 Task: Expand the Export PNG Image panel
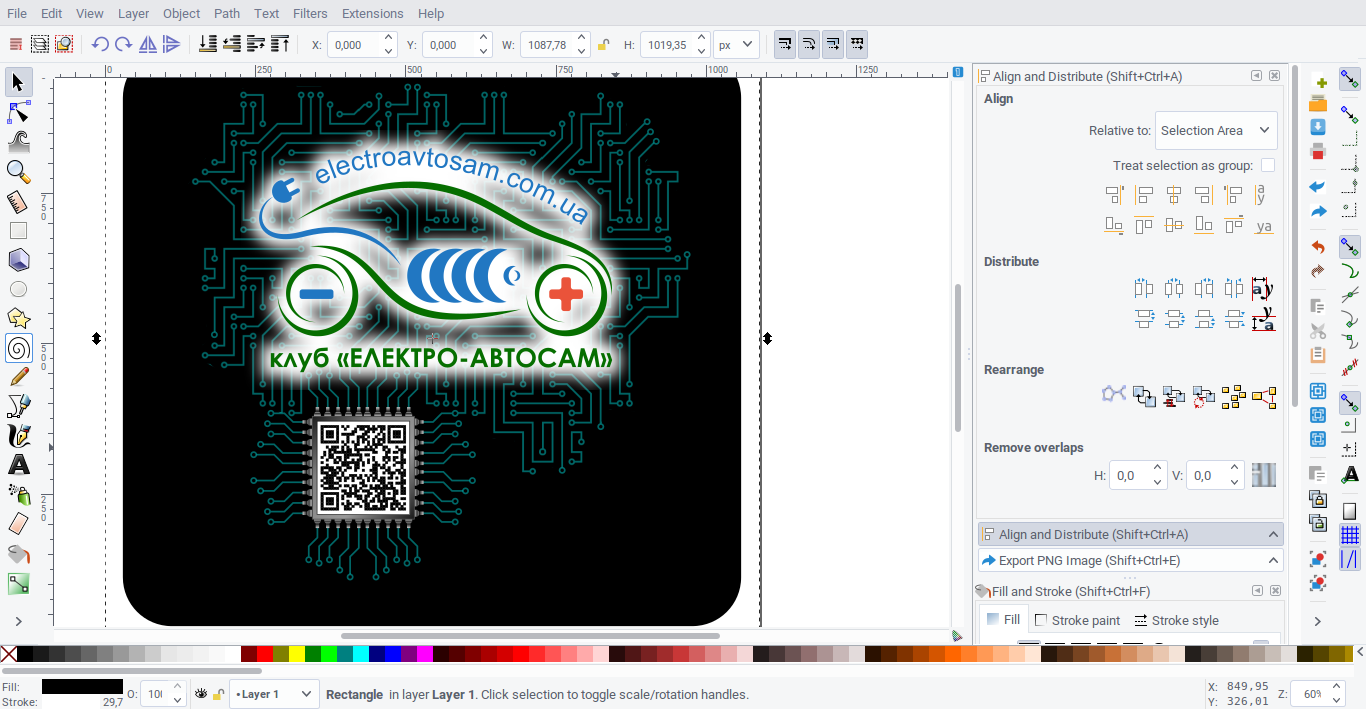1130,560
